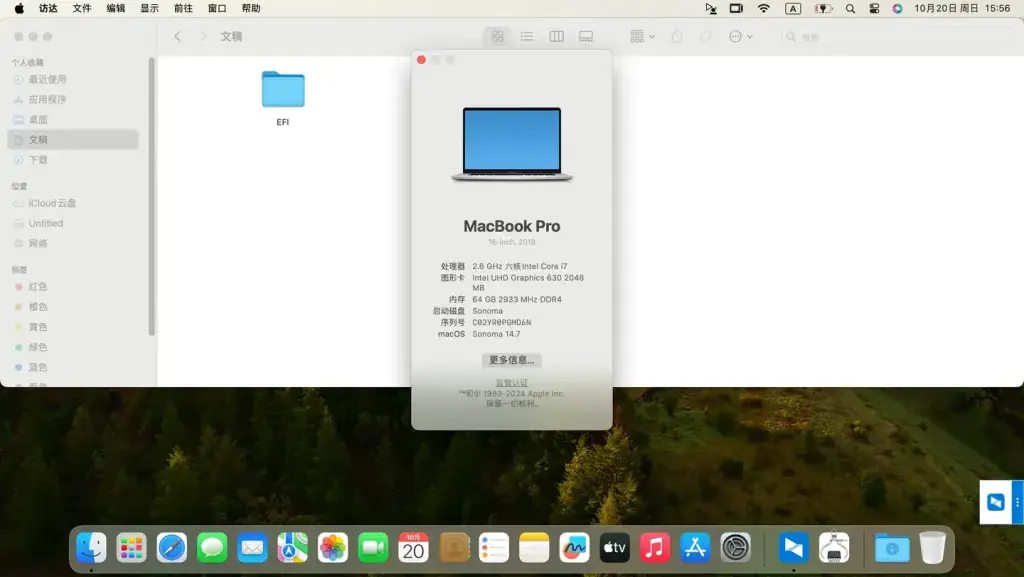Open Messages from the Dock
The height and width of the screenshot is (577, 1024).
pos(212,548)
